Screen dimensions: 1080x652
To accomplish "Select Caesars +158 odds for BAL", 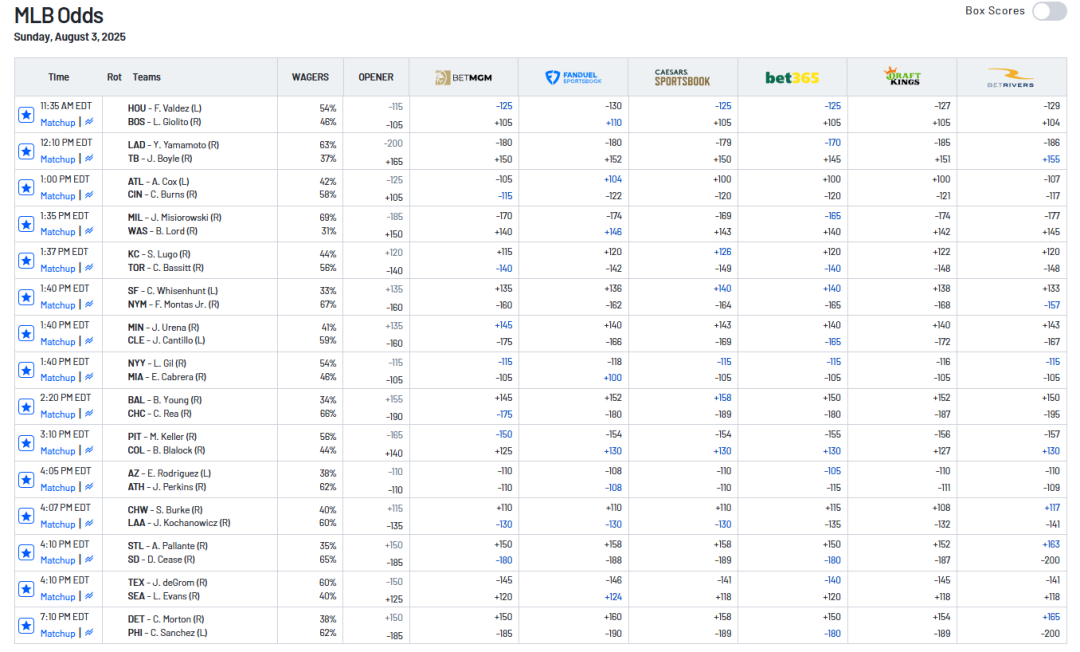I will coord(723,398).
